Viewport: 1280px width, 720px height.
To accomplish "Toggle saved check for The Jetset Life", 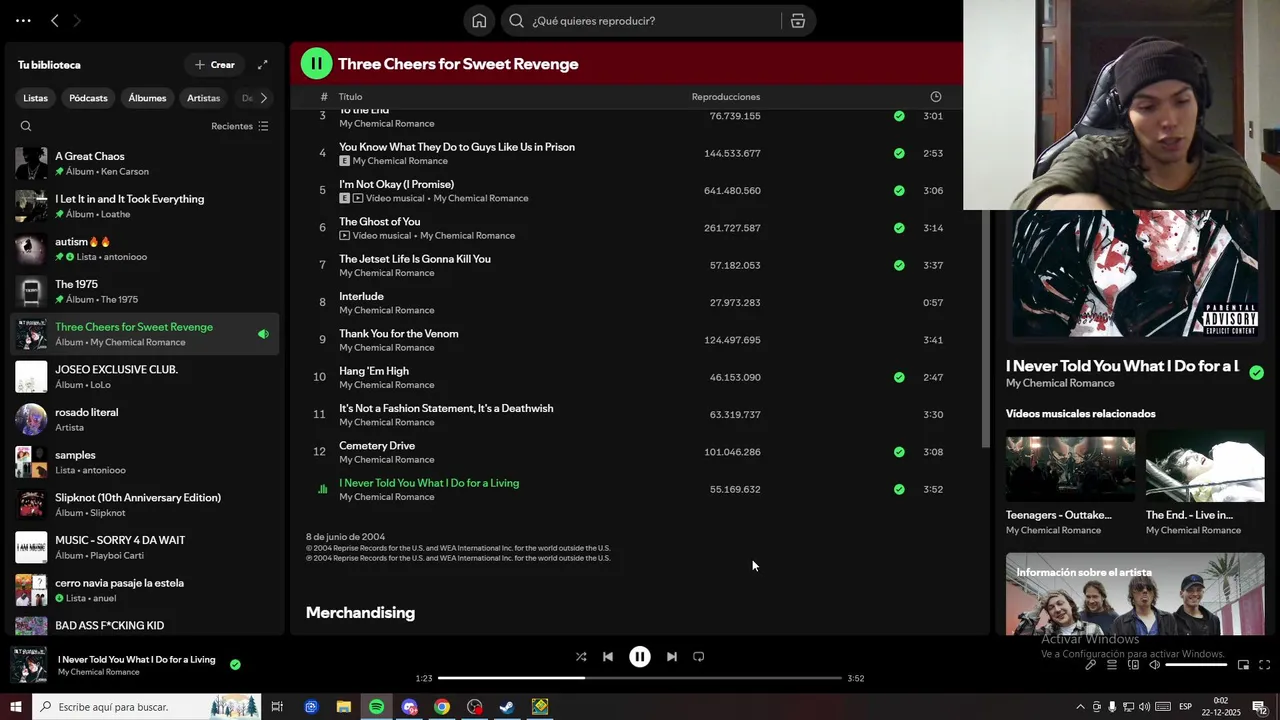I will click(x=899, y=265).
